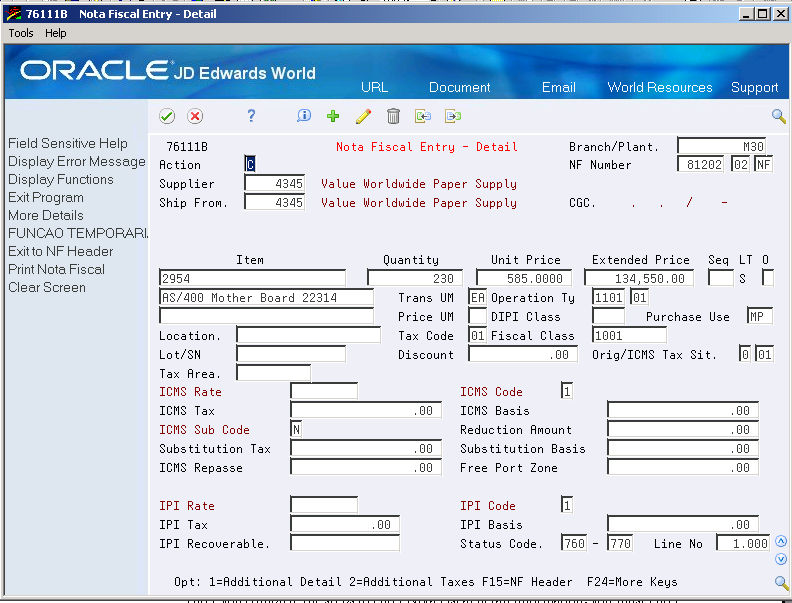This screenshot has width=792, height=603.
Task: Choose FUNCAO TEMPORARI in sidebar
Action: [78, 233]
